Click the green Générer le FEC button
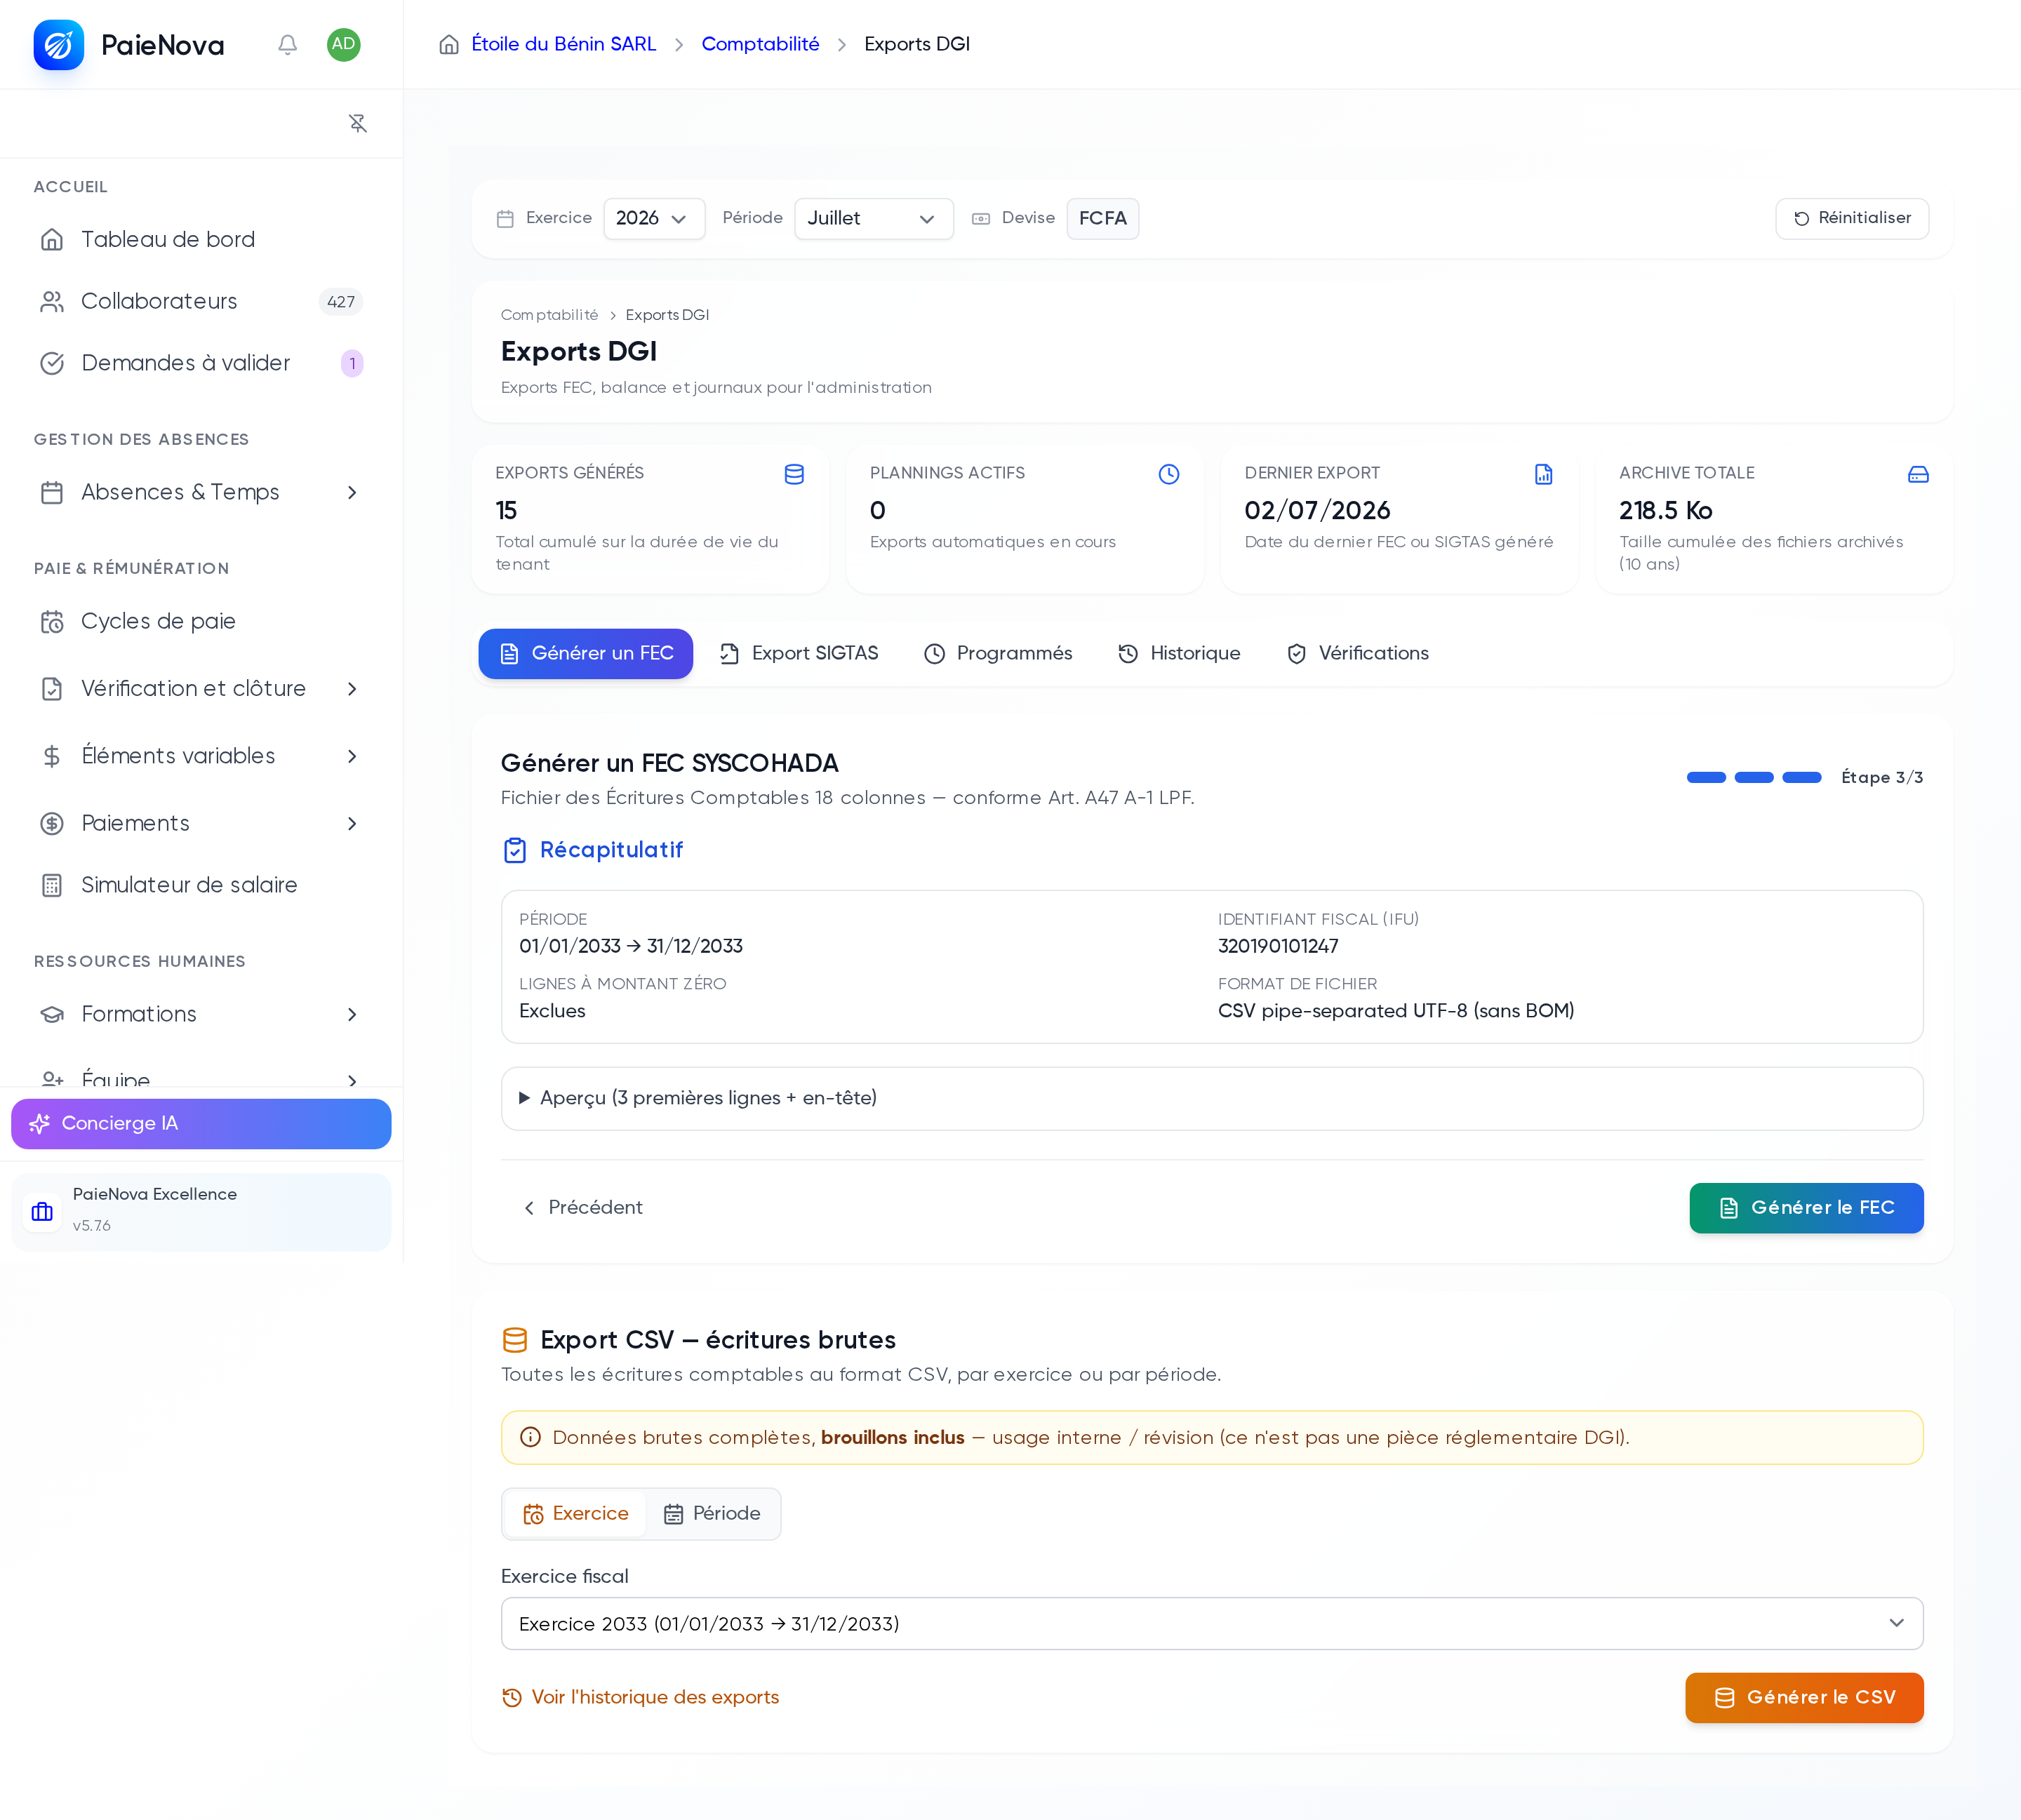The width and height of the screenshot is (2021, 1820). coord(1806,1208)
